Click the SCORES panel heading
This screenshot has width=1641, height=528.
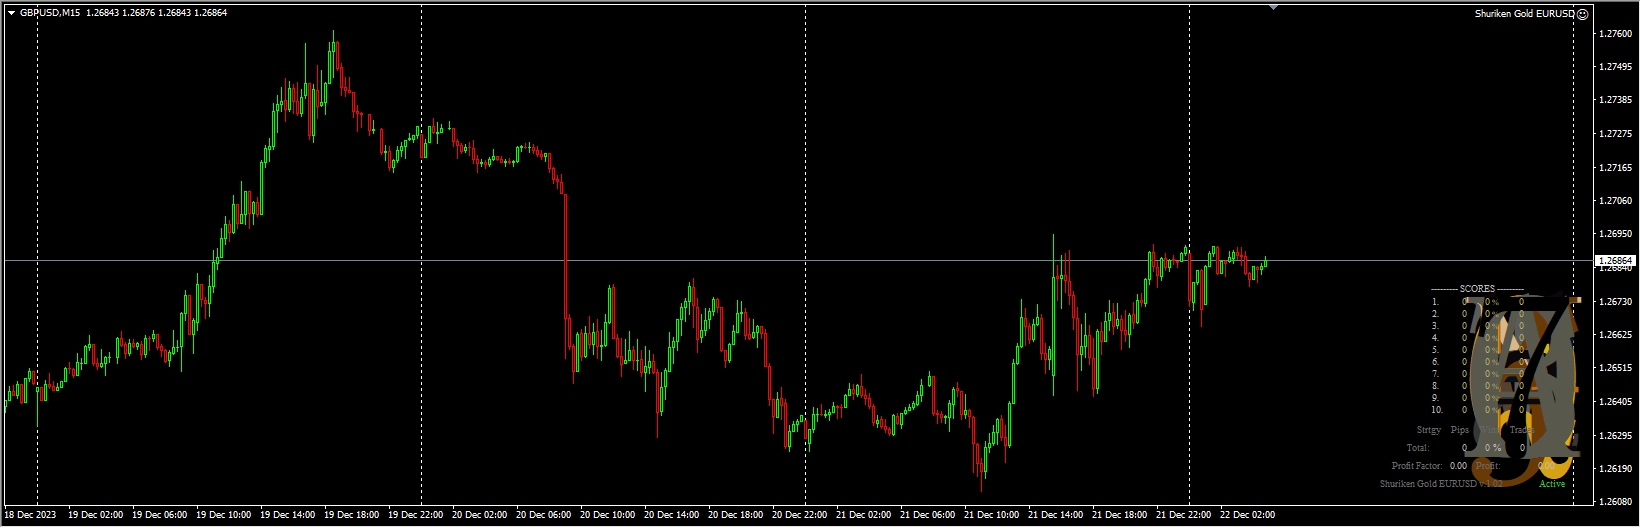tap(1477, 289)
